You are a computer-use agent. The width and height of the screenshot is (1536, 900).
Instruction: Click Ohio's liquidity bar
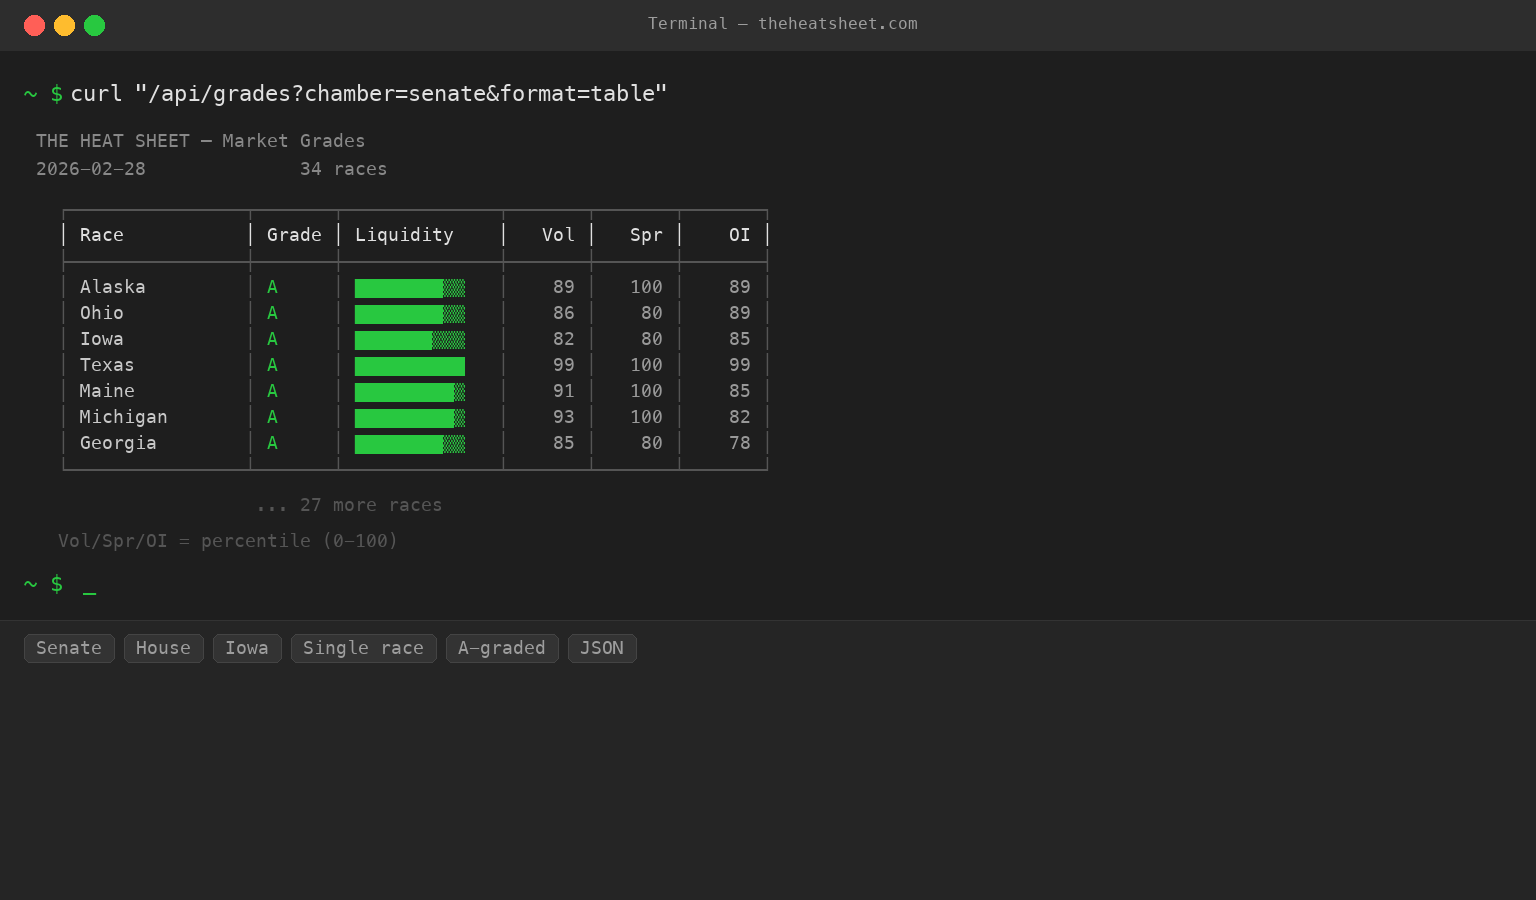coord(409,313)
